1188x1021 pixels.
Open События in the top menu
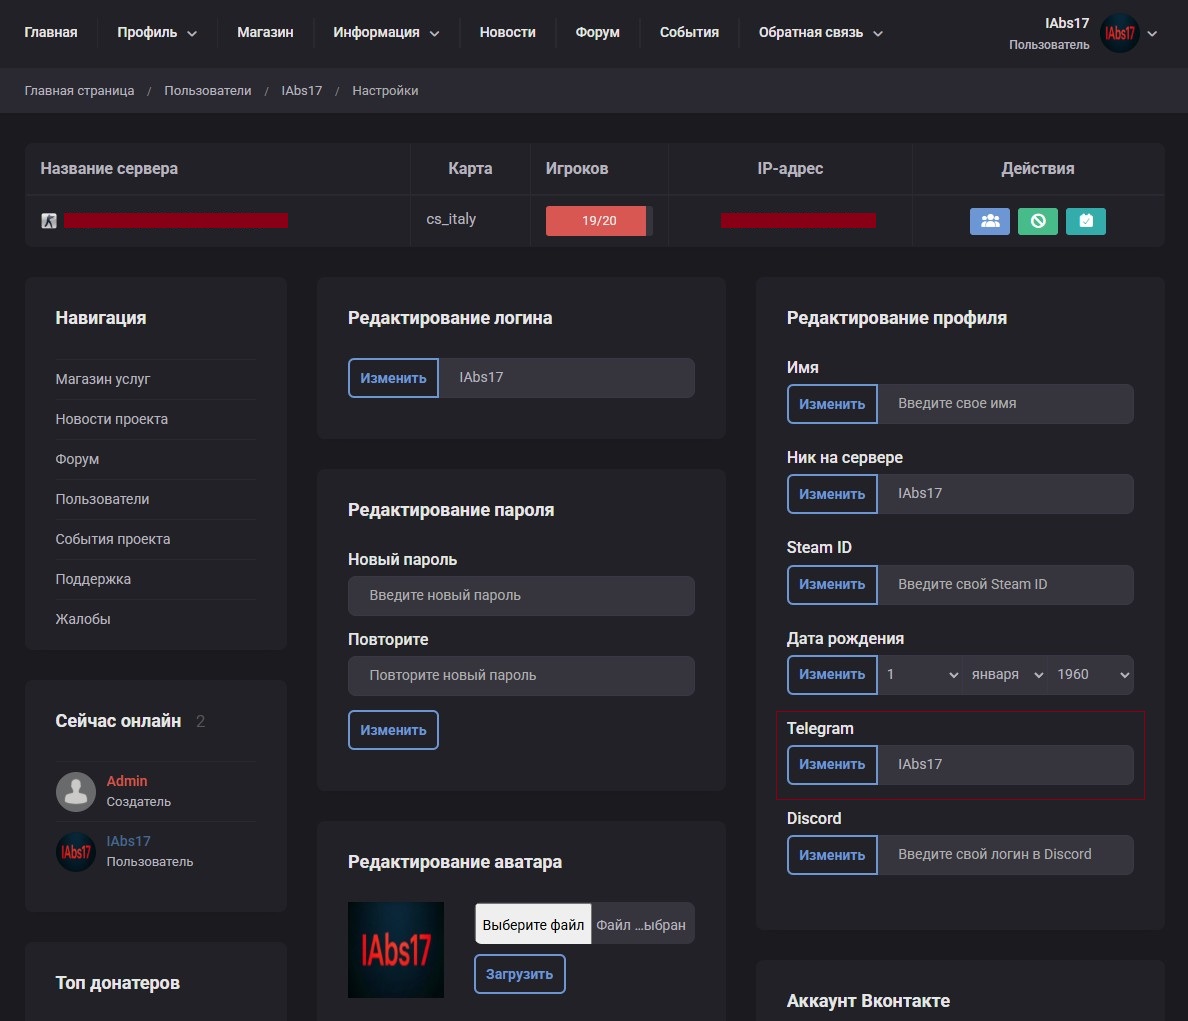click(x=689, y=33)
